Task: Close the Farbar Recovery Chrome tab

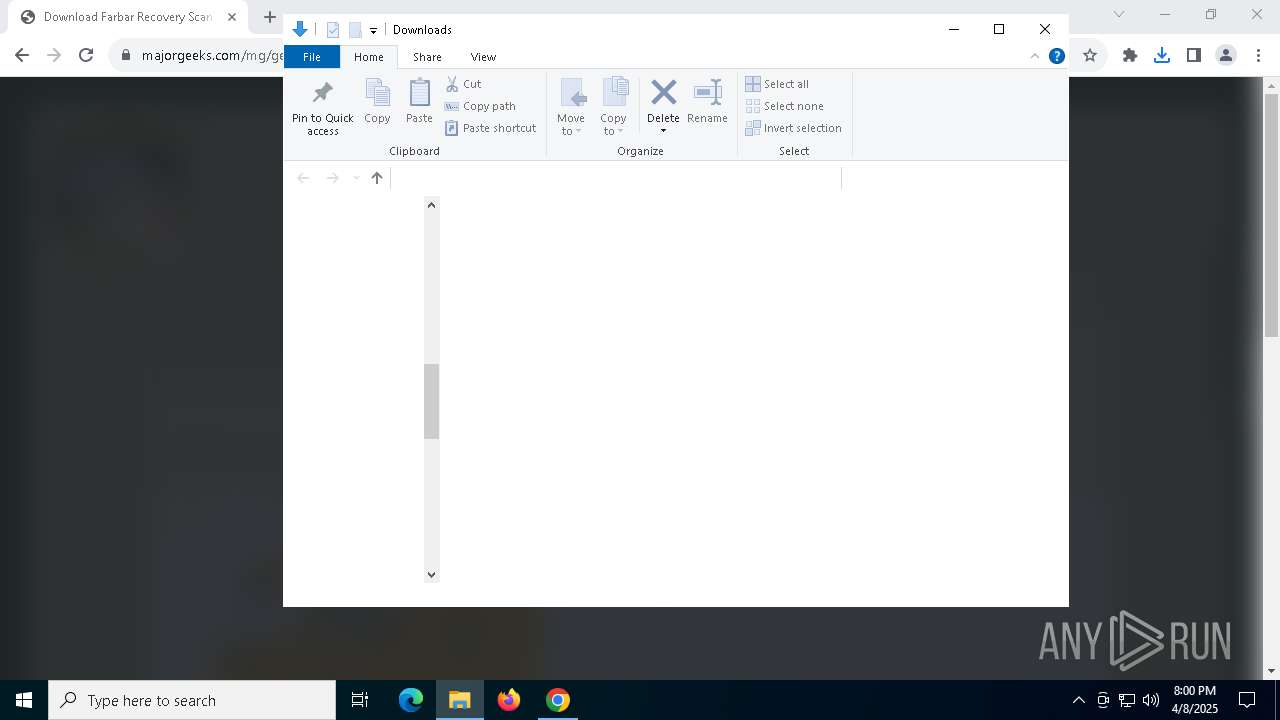Action: (x=231, y=17)
